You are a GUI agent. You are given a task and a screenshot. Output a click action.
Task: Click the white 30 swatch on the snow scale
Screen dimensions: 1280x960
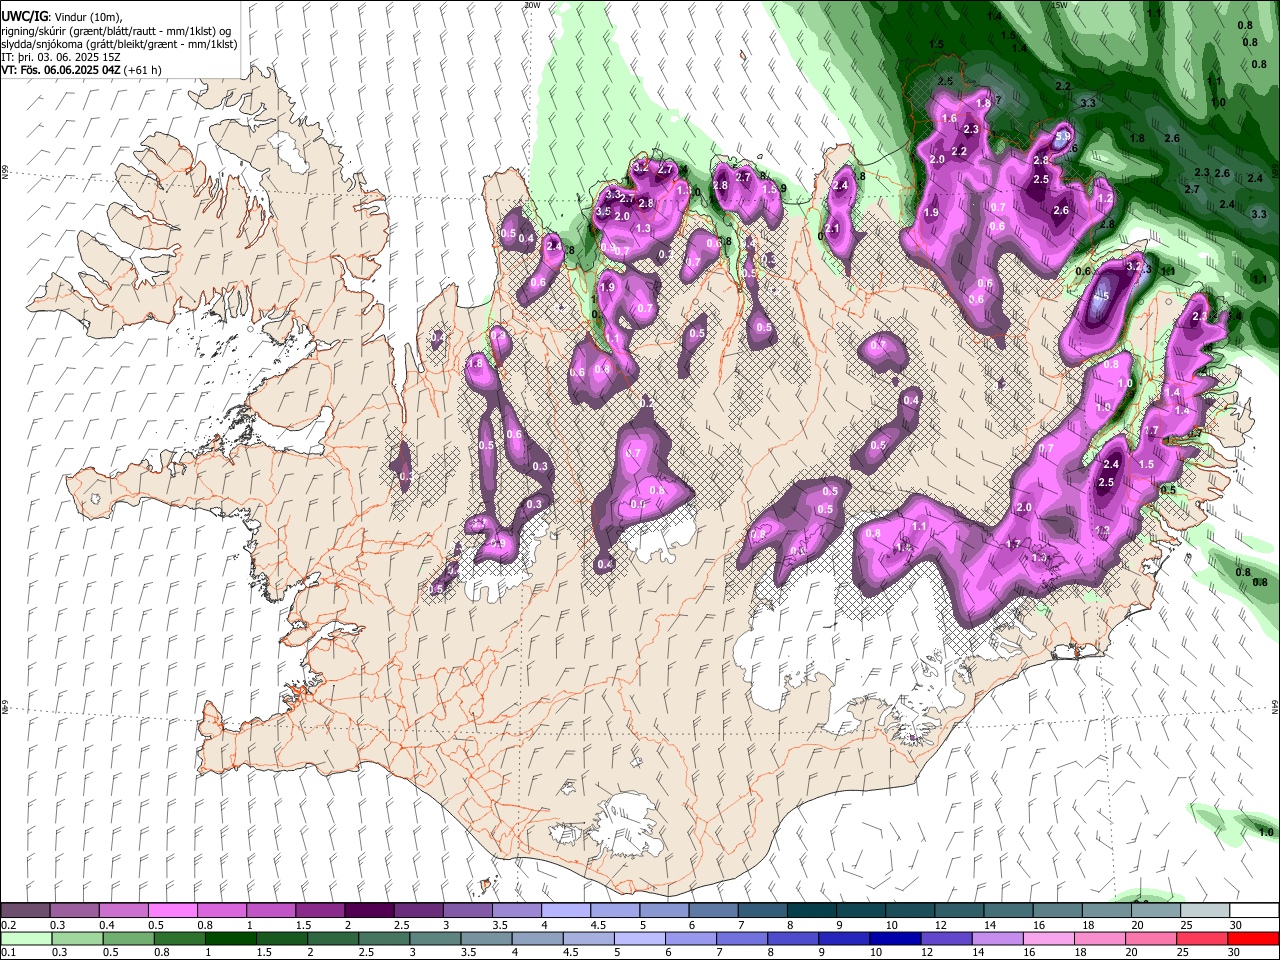pos(1255,911)
